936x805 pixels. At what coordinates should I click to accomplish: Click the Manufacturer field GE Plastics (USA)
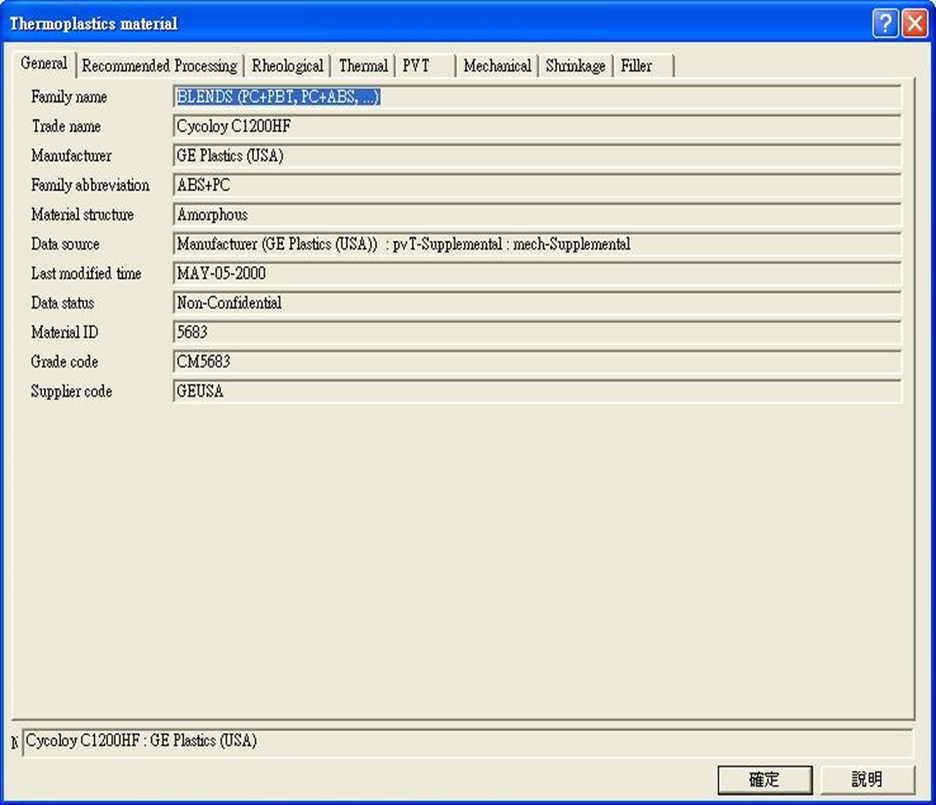(537, 156)
